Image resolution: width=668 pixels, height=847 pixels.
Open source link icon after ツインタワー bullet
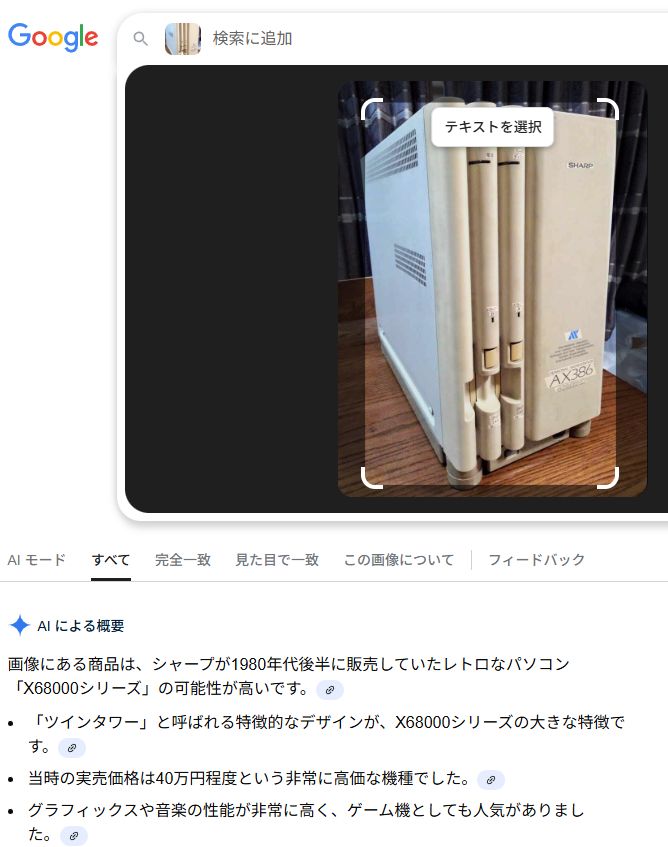click(72, 748)
